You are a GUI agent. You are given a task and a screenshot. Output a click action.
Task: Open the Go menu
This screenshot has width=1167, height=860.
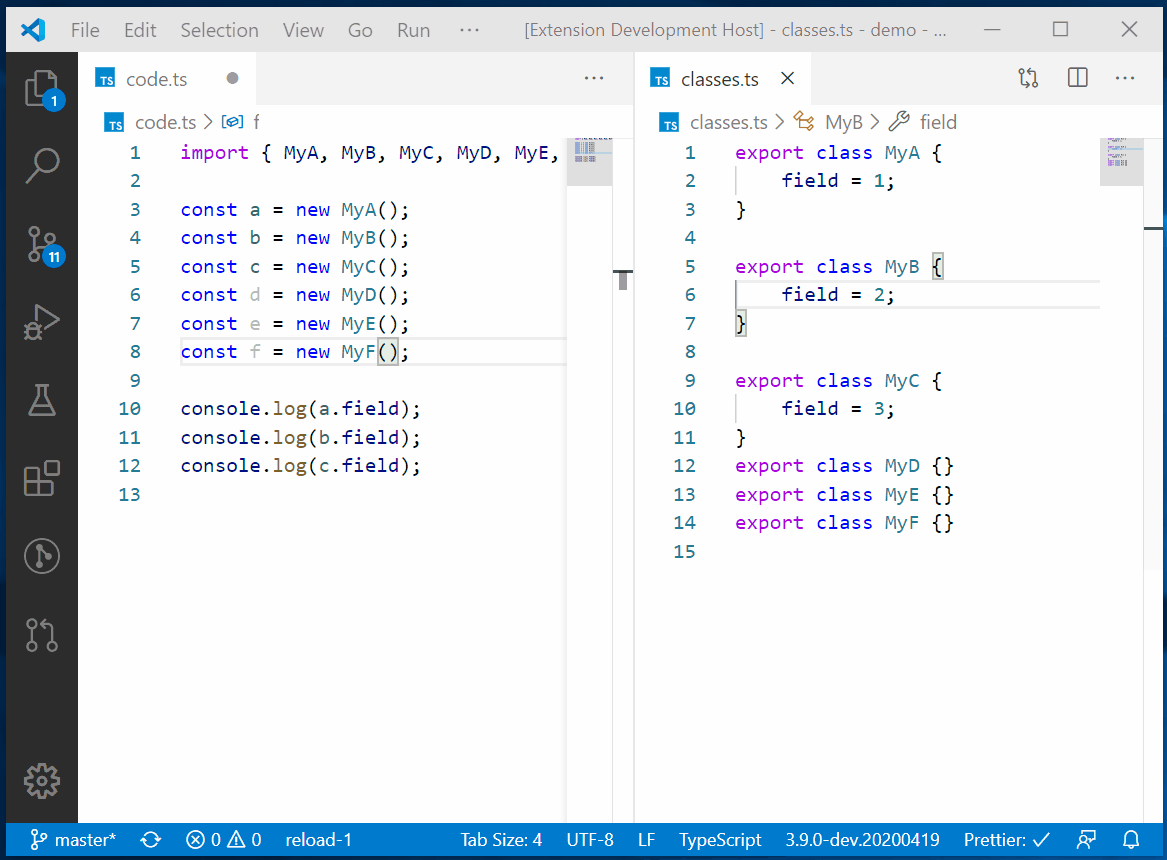[360, 30]
